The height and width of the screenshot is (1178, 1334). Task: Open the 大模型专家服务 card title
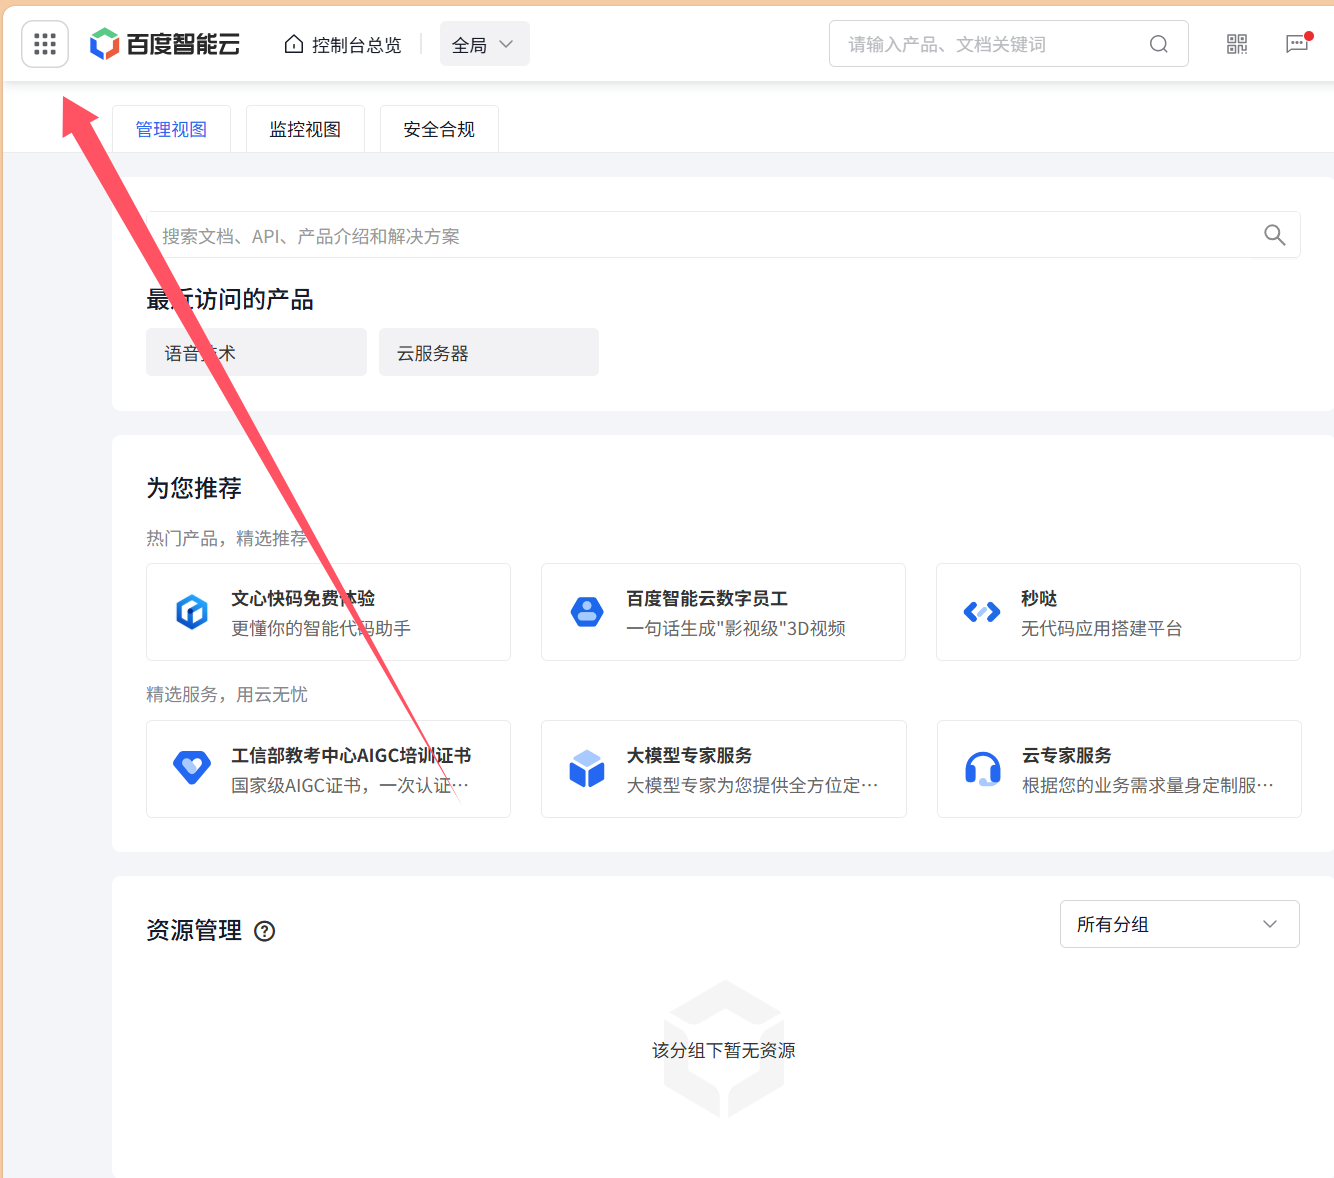point(689,755)
